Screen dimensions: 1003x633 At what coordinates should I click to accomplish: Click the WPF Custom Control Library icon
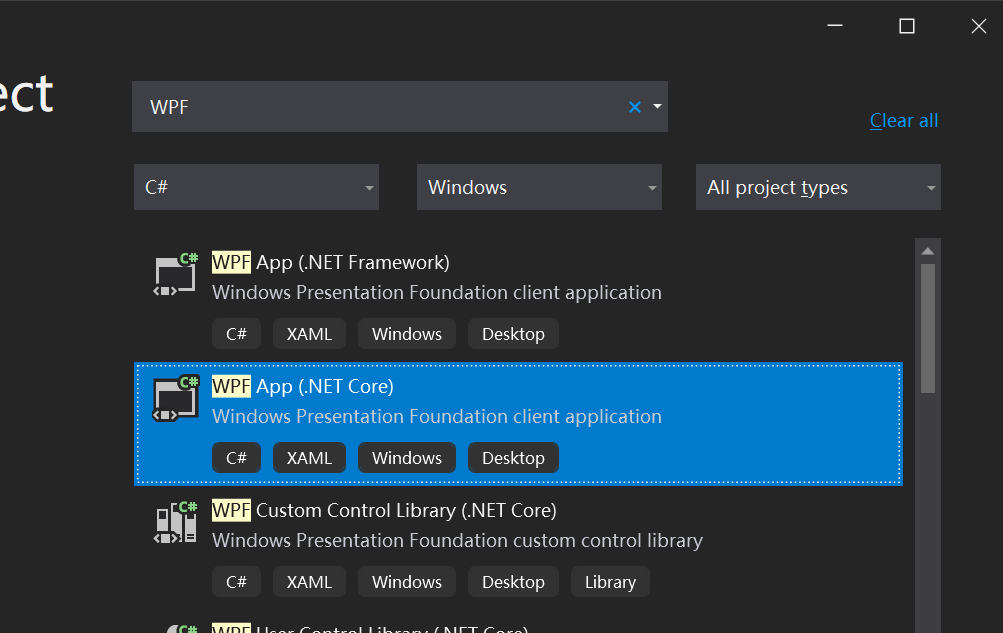[x=176, y=522]
